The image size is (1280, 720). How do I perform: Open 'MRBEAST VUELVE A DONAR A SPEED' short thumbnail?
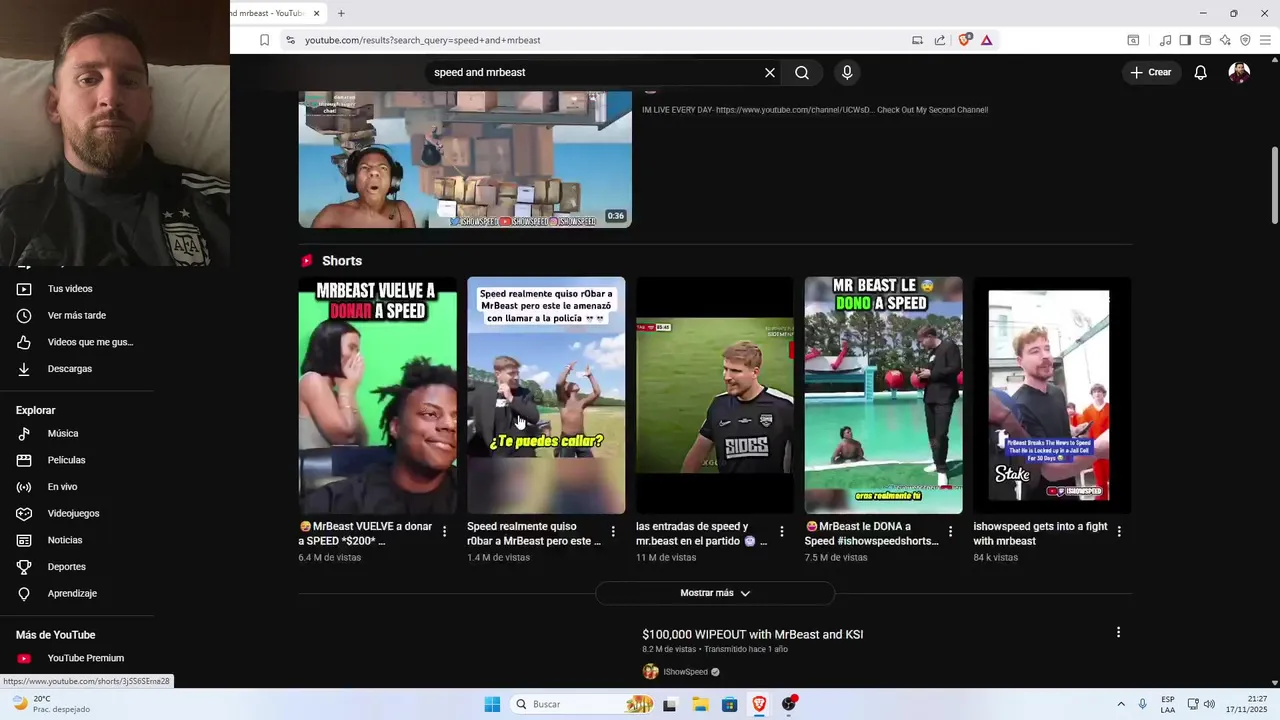point(377,395)
